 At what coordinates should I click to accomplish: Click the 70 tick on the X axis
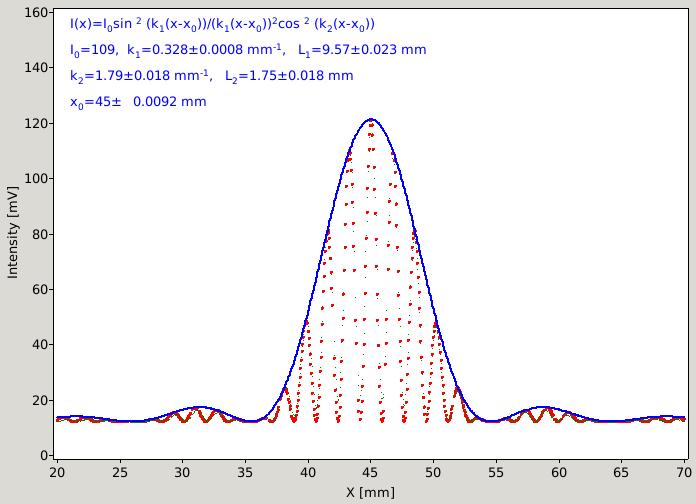tap(684, 472)
